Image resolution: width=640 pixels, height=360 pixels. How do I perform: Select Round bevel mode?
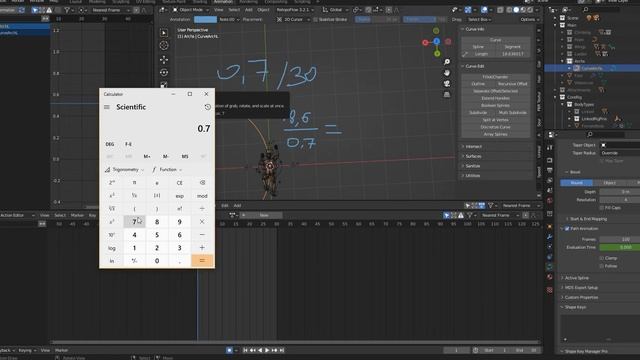[x=576, y=183]
